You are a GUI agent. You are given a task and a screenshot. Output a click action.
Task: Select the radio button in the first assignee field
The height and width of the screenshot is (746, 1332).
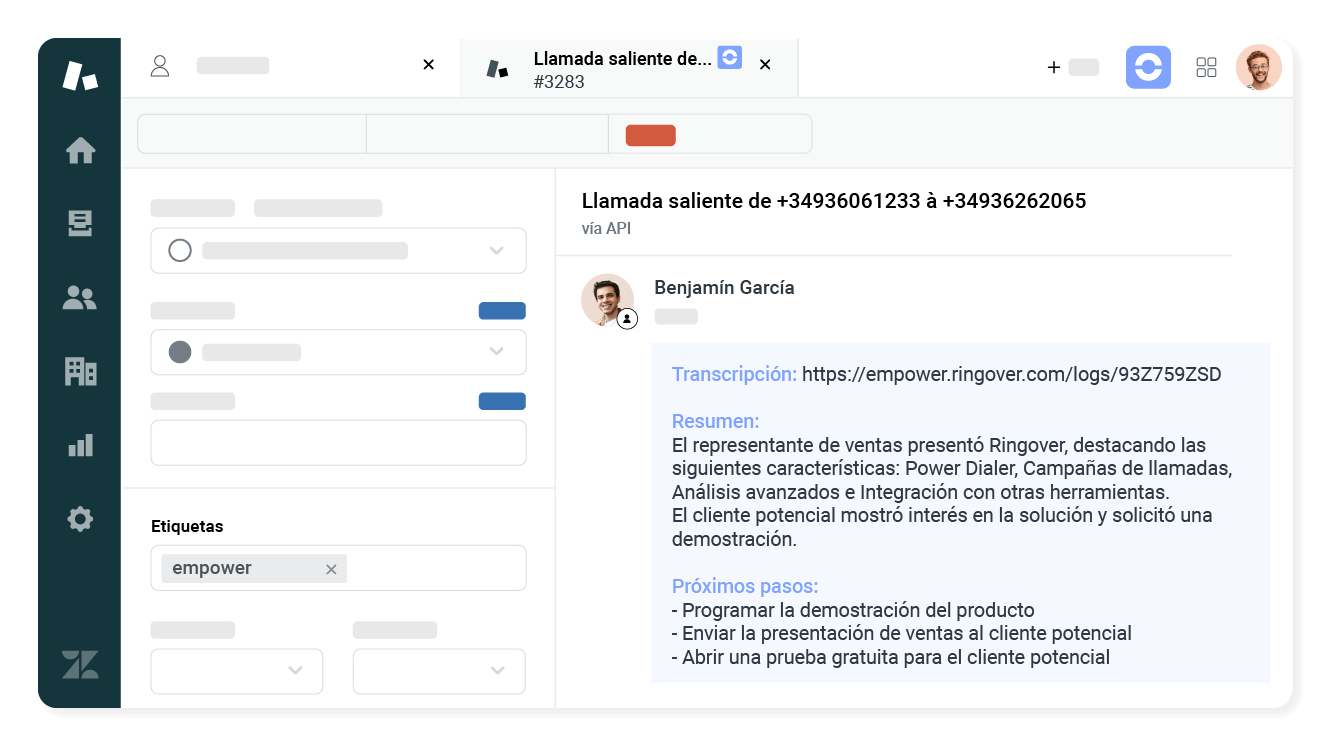[180, 250]
